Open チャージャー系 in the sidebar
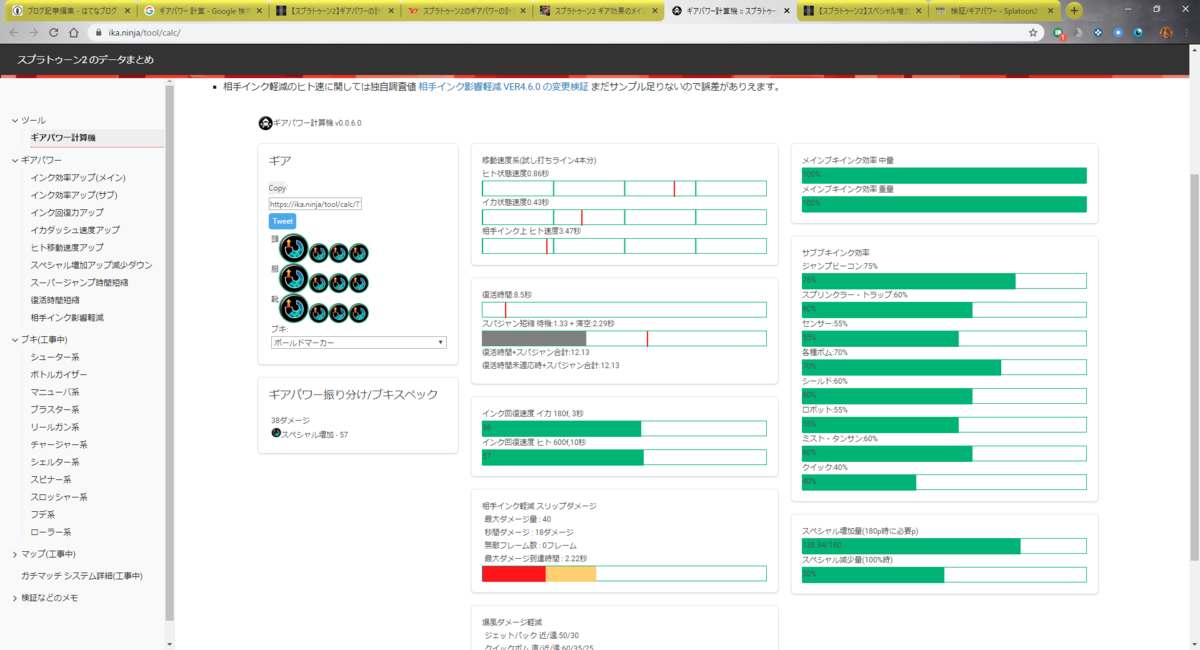 coord(59,444)
